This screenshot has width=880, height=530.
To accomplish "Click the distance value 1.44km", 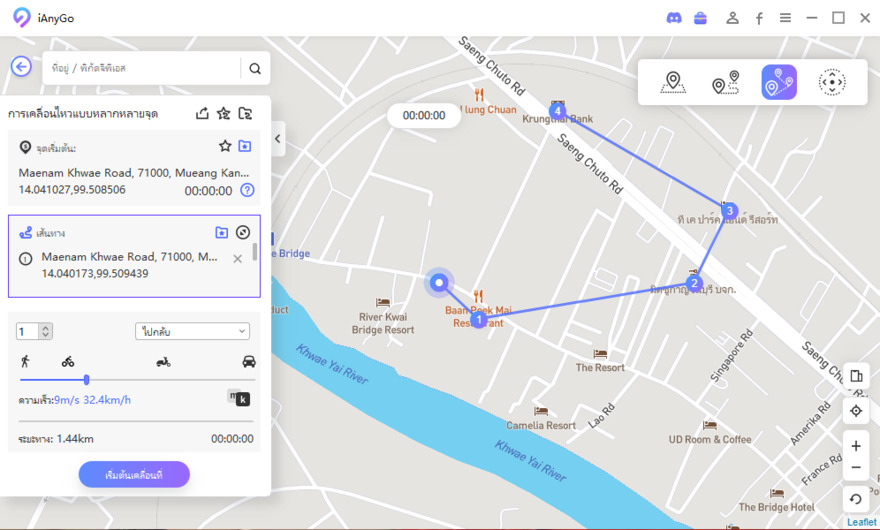I will click(x=75, y=439).
